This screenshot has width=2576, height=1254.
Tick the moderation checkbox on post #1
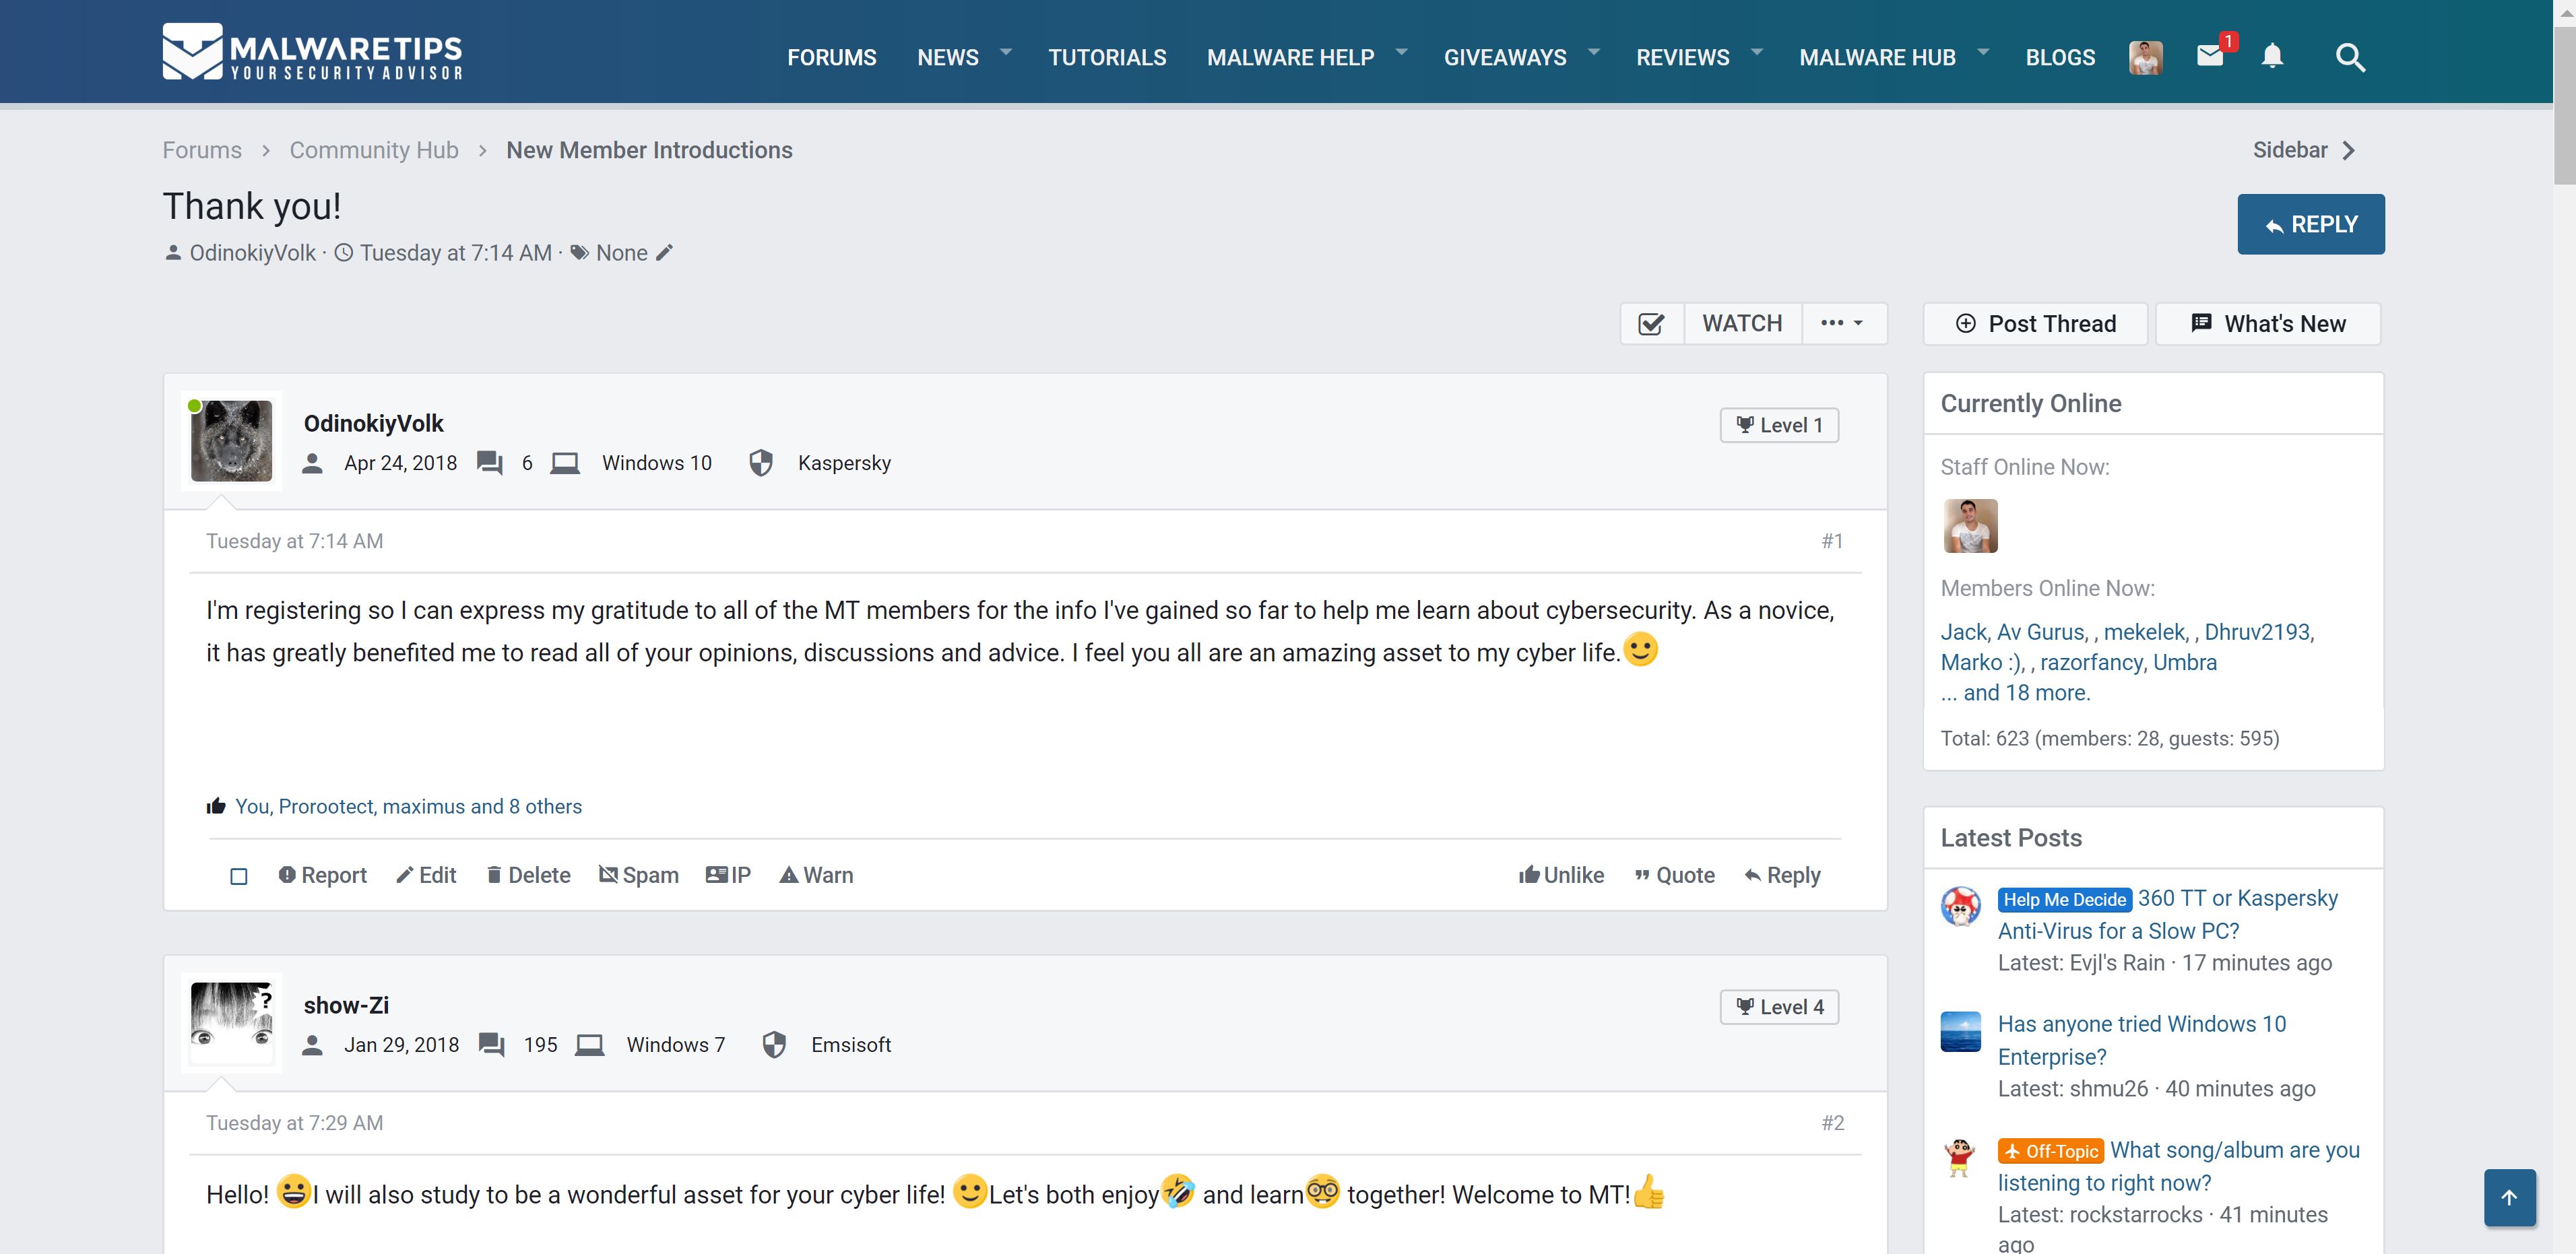click(239, 876)
